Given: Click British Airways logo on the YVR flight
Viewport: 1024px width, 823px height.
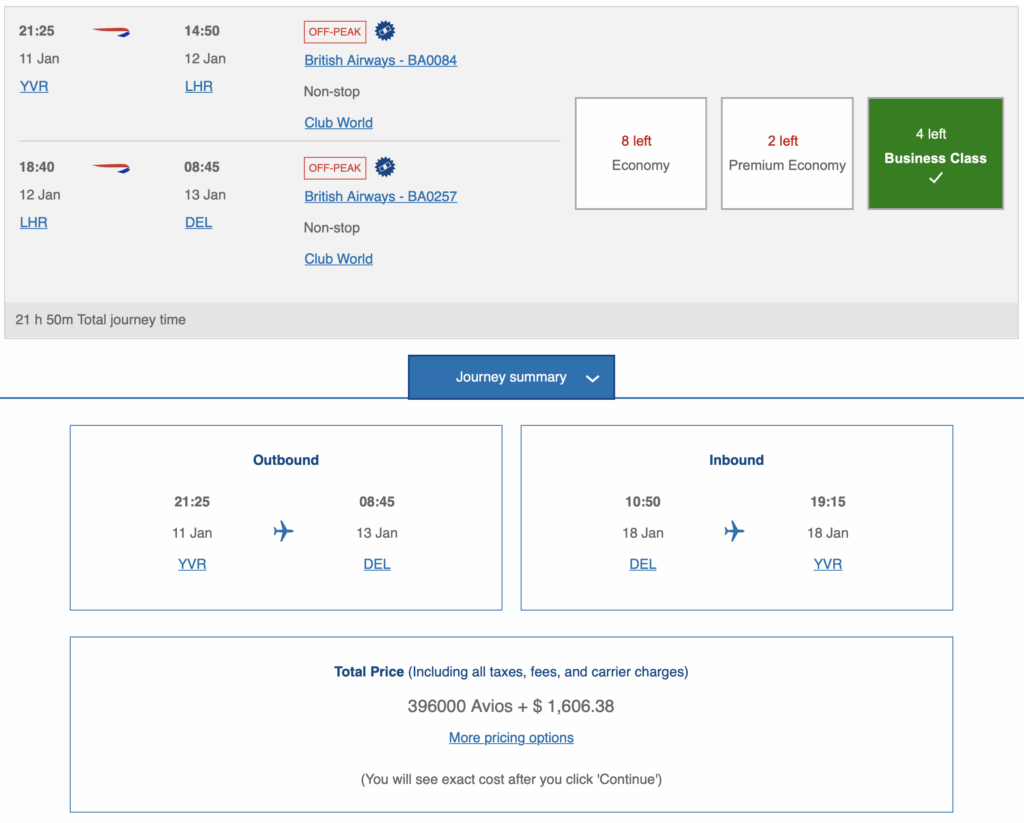Looking at the screenshot, I should tap(111, 32).
